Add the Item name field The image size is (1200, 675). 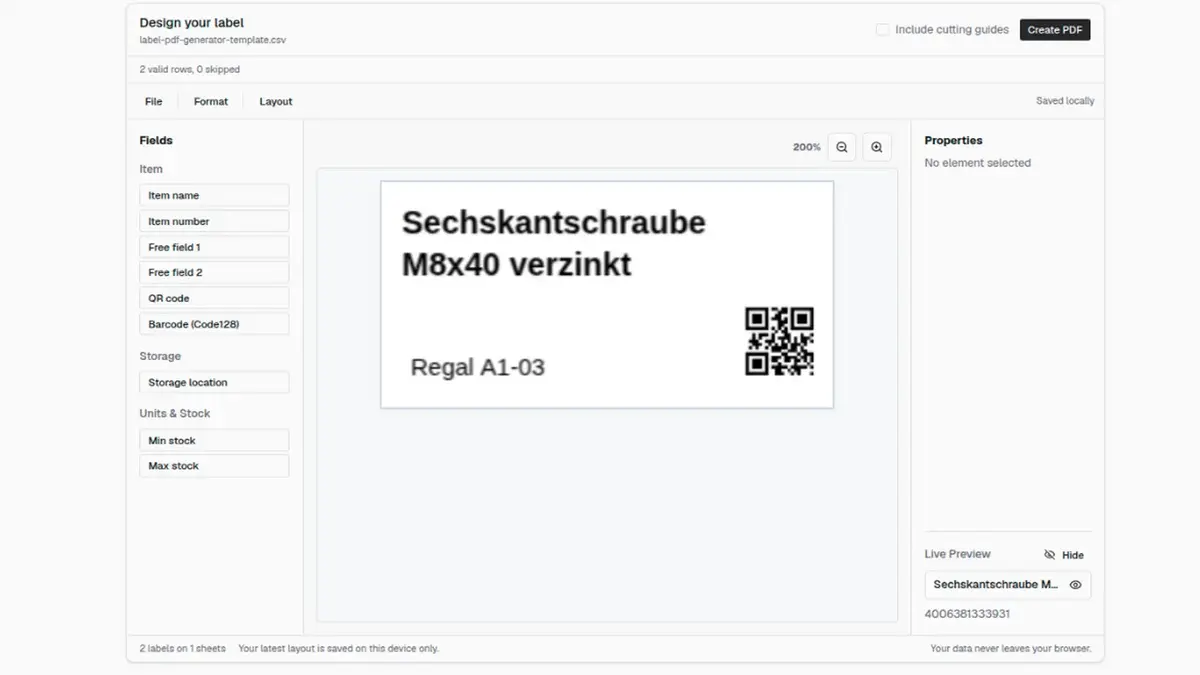click(214, 196)
